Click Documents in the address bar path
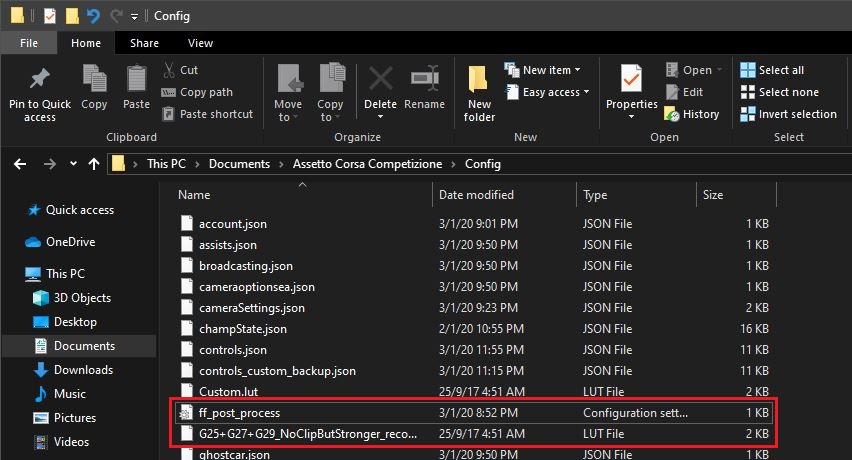The image size is (852, 460). (239, 164)
